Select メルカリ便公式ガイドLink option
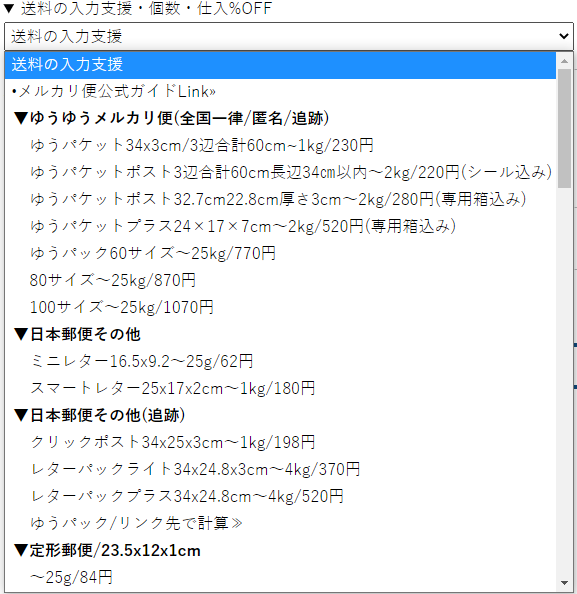 tap(280, 91)
